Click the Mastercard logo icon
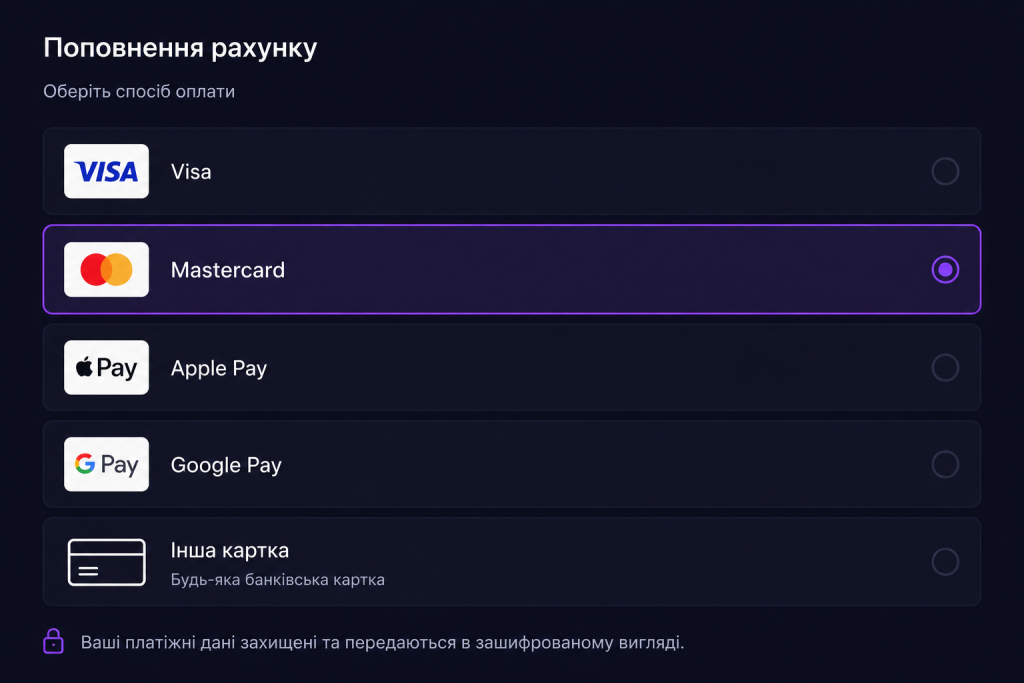The image size is (1024, 683). click(x=106, y=270)
